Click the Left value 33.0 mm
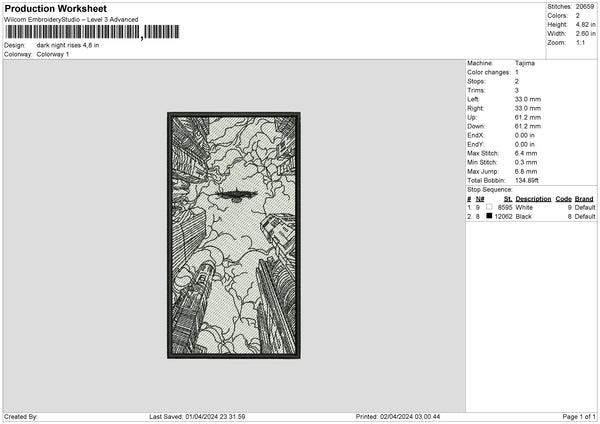The height and width of the screenshot is (424, 600). pyautogui.click(x=528, y=99)
